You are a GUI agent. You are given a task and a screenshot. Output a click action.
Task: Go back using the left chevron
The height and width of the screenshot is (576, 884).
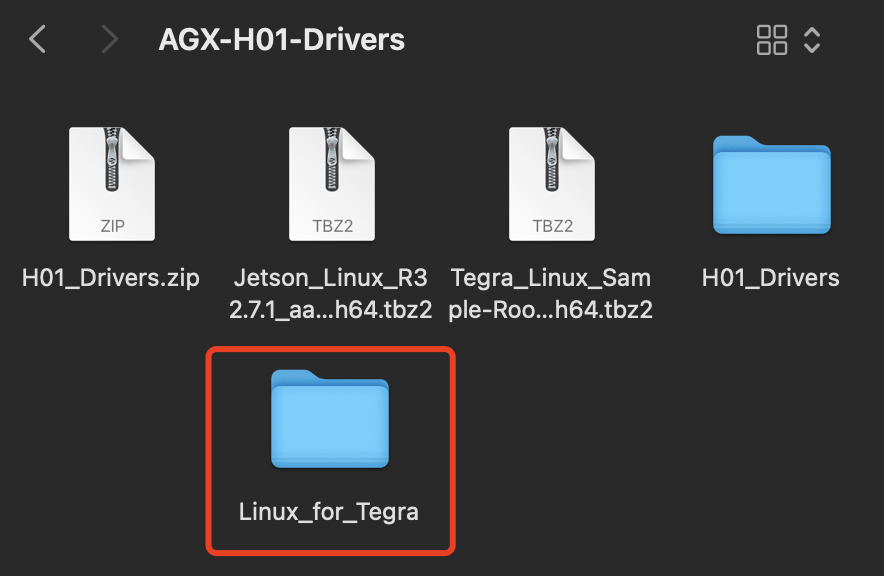click(x=37, y=39)
